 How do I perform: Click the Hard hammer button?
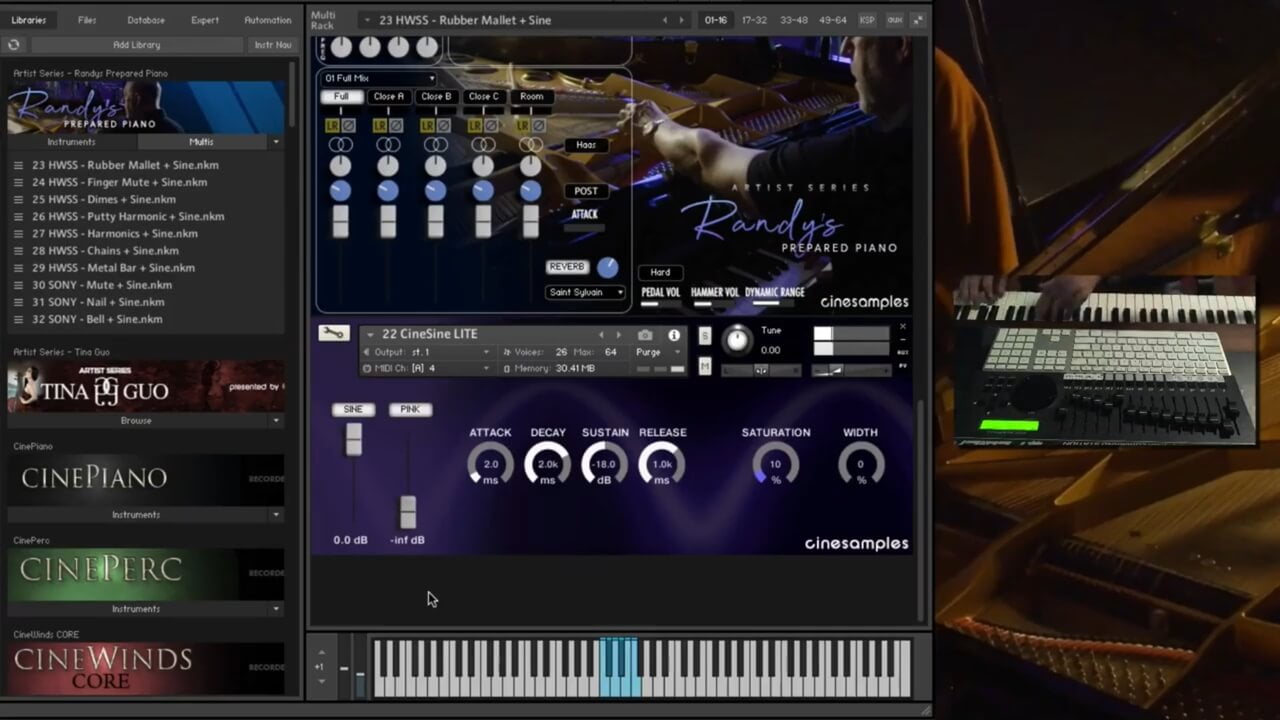coord(660,272)
